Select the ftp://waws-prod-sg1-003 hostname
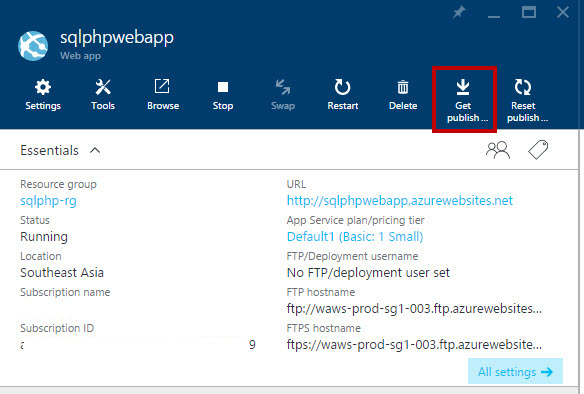 (x=414, y=309)
